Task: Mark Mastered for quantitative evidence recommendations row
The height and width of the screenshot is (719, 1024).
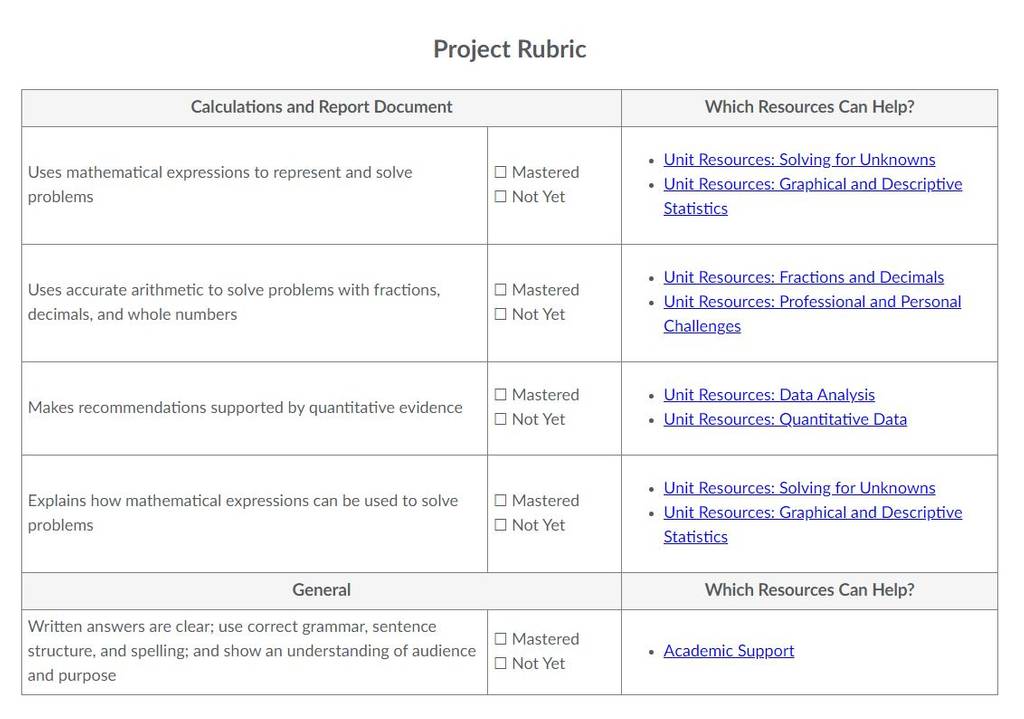Action: tap(500, 395)
